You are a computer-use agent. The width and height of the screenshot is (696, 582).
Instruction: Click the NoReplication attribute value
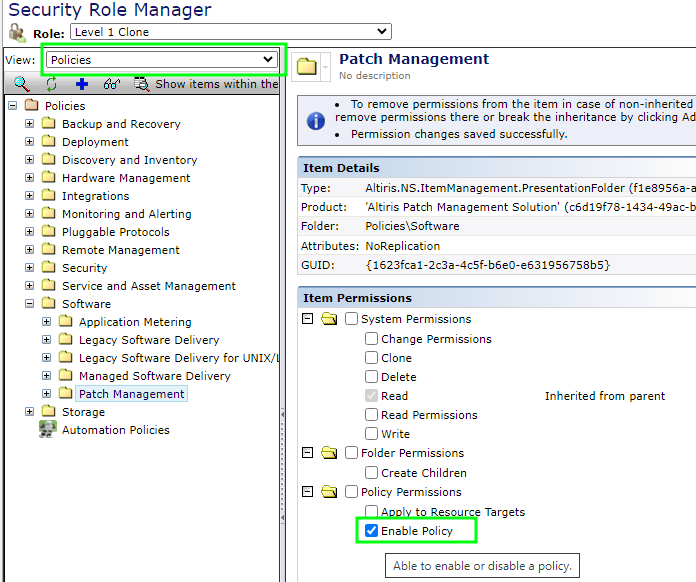pos(403,245)
